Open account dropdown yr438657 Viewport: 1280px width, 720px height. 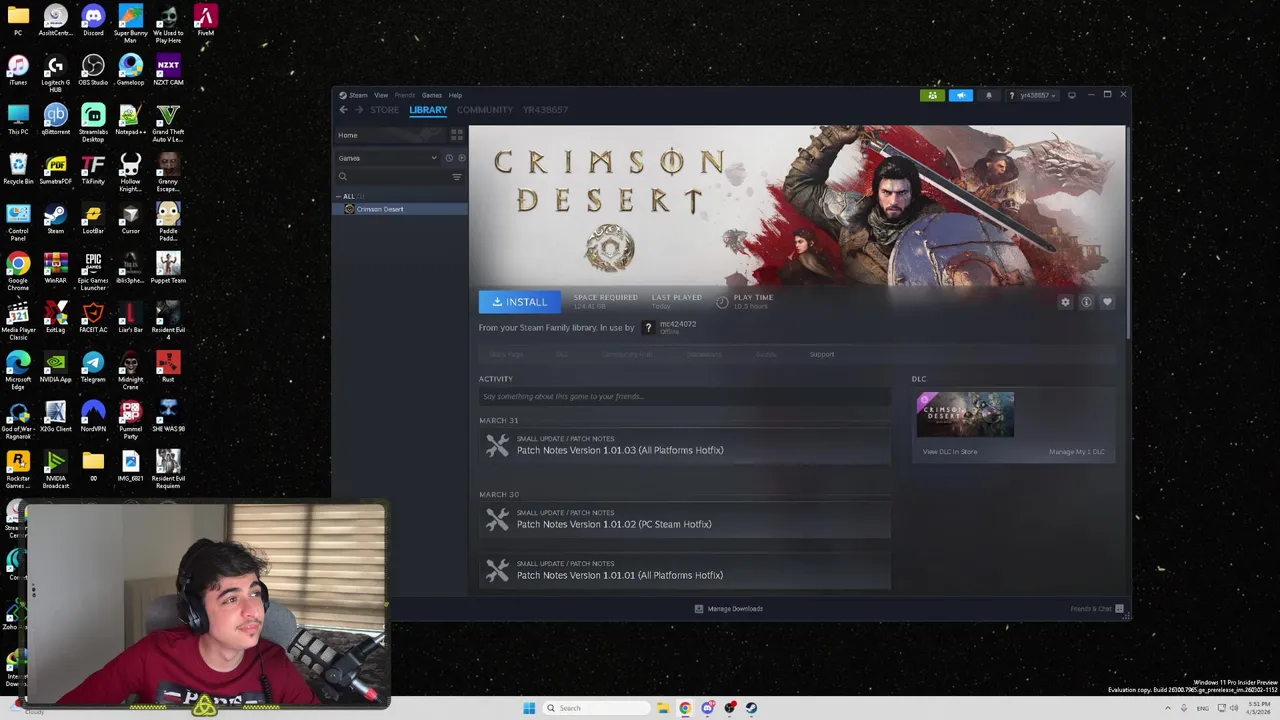pos(1030,95)
